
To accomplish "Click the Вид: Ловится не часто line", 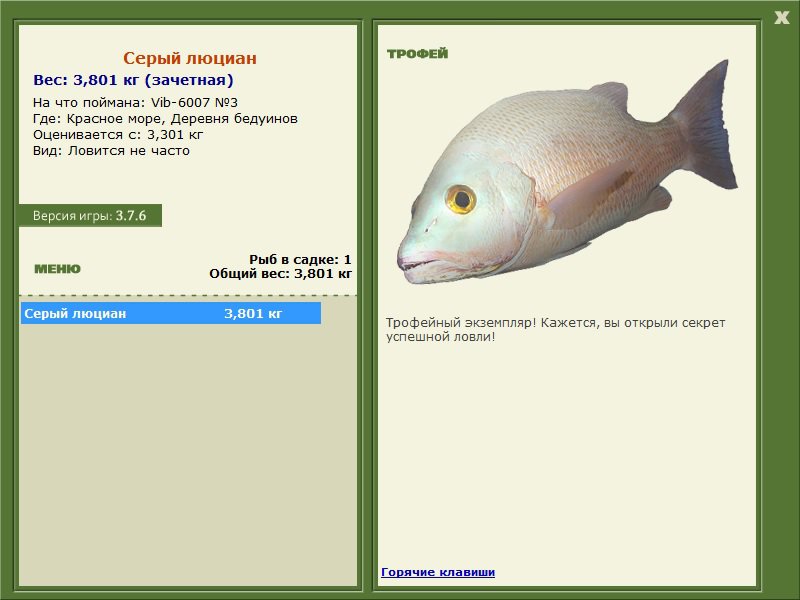I will [x=111, y=151].
